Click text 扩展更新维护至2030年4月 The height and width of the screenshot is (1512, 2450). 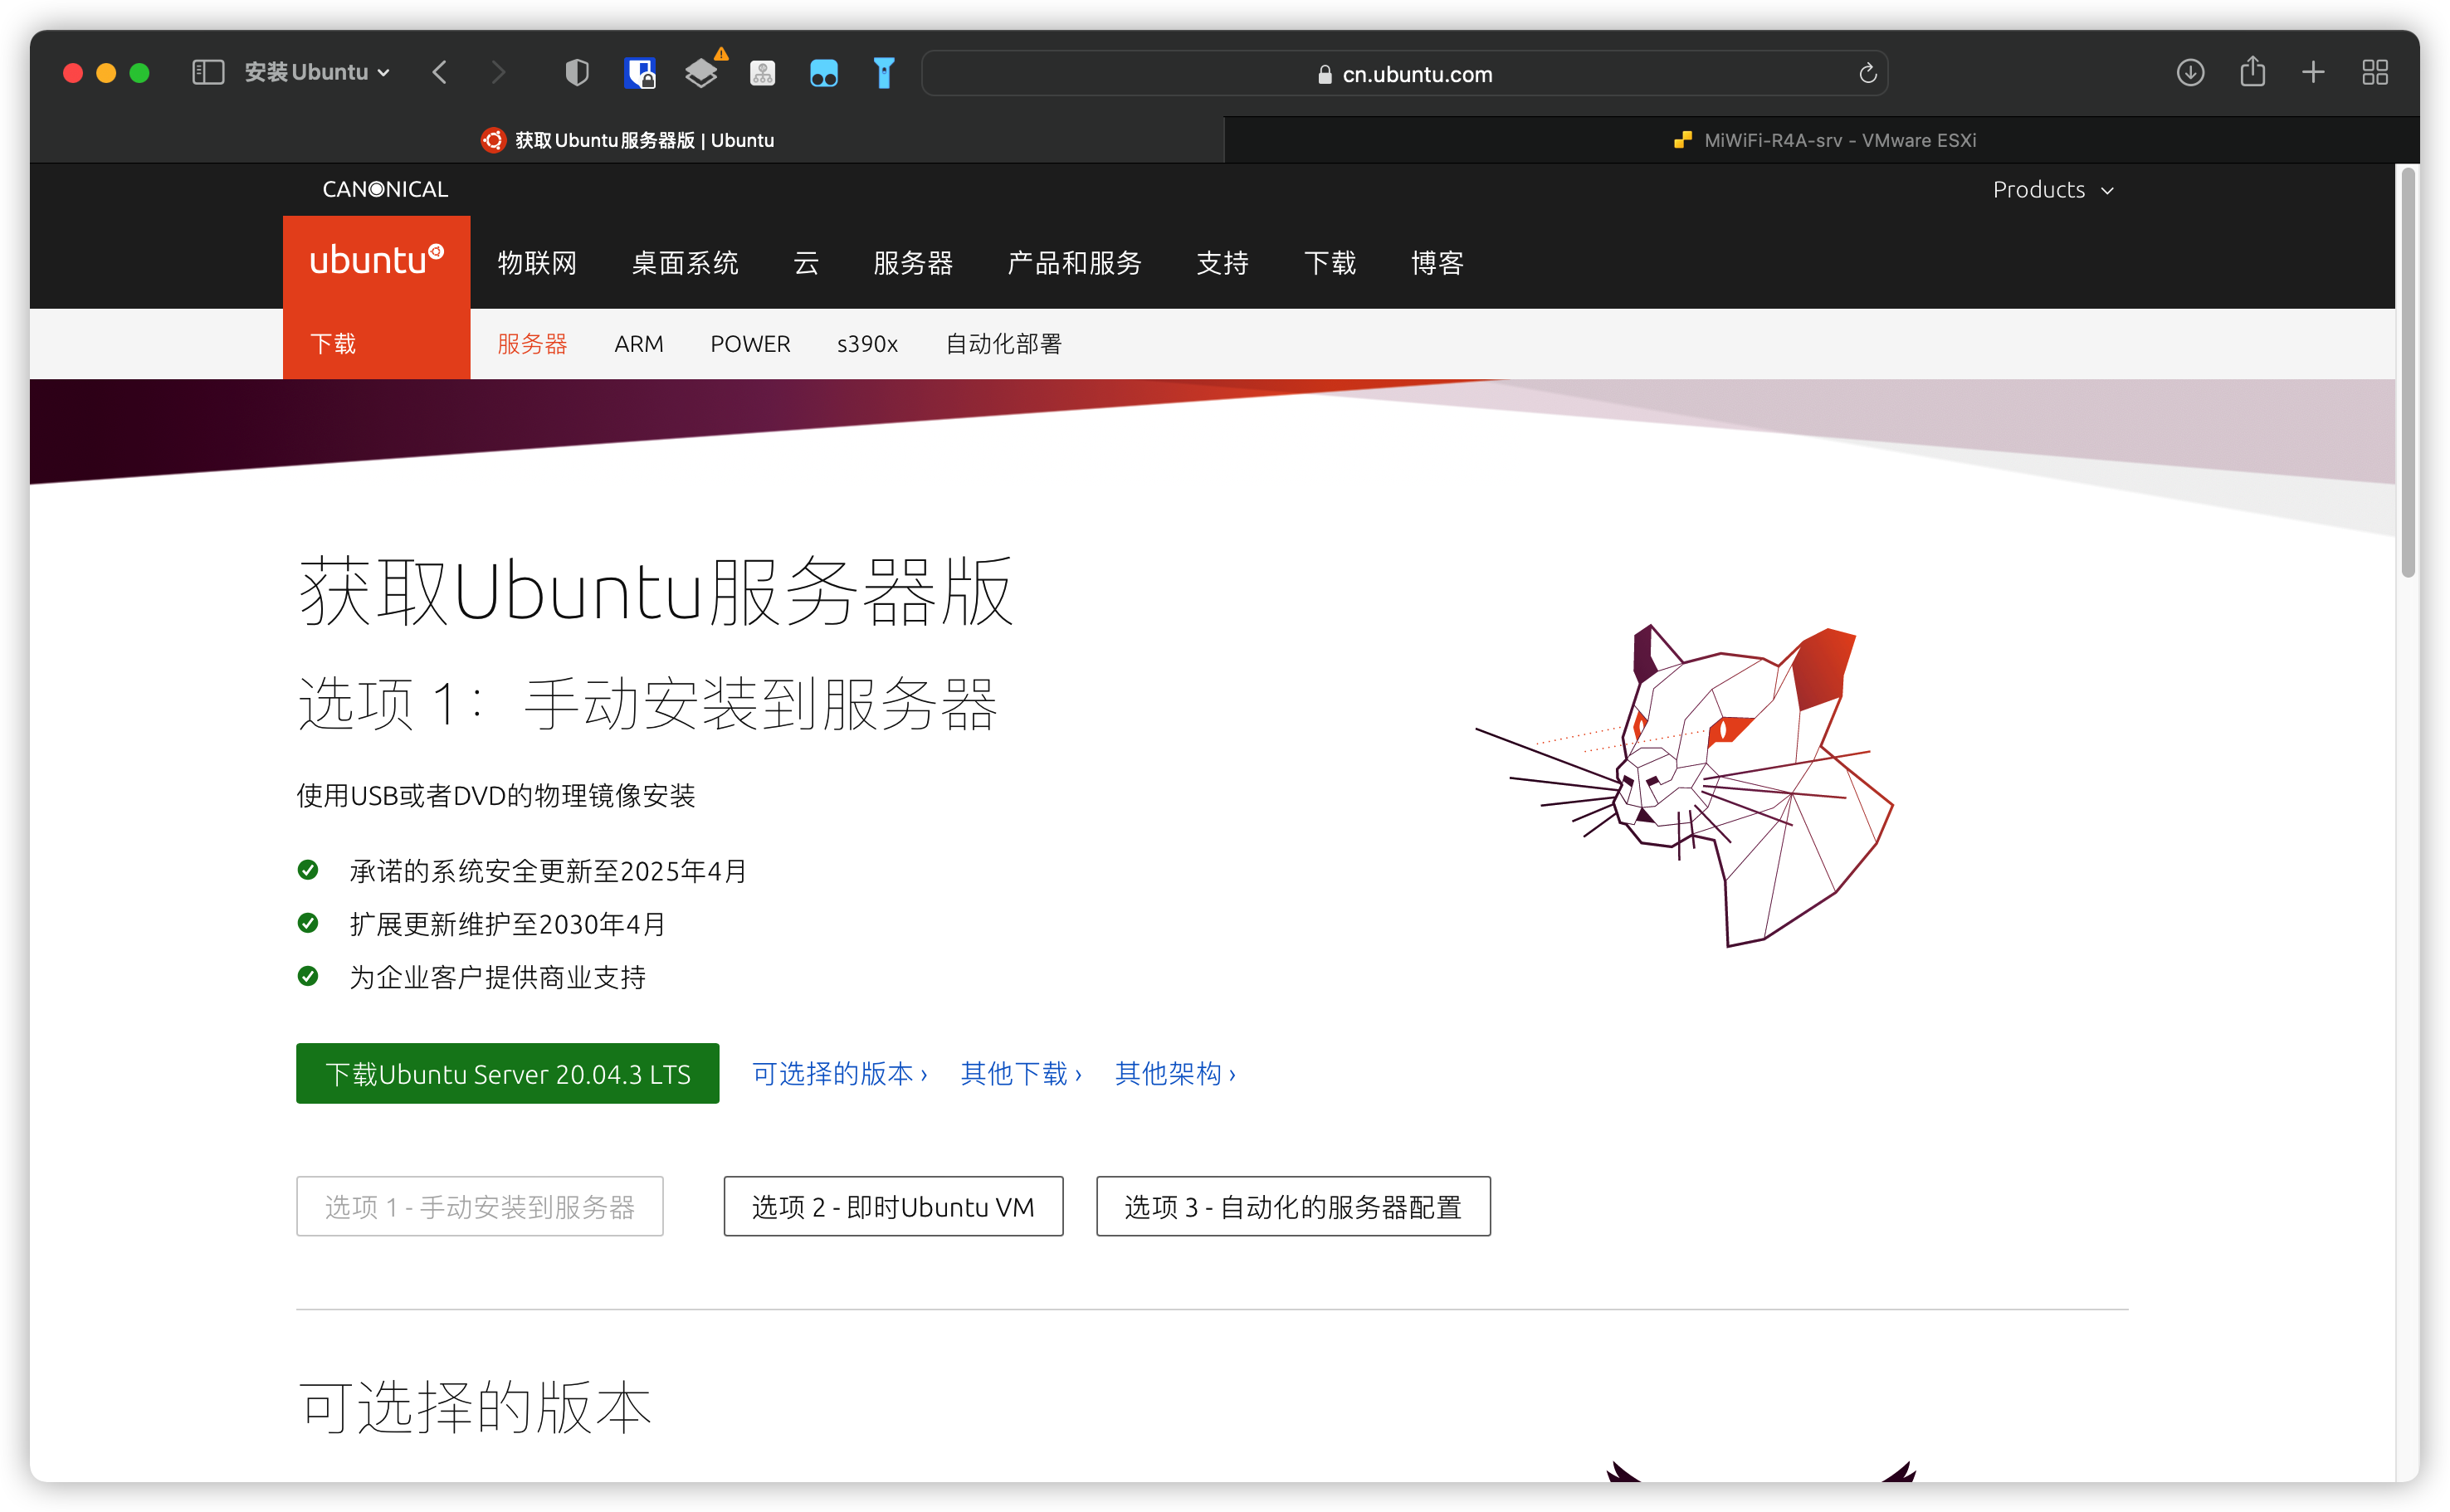507,924
